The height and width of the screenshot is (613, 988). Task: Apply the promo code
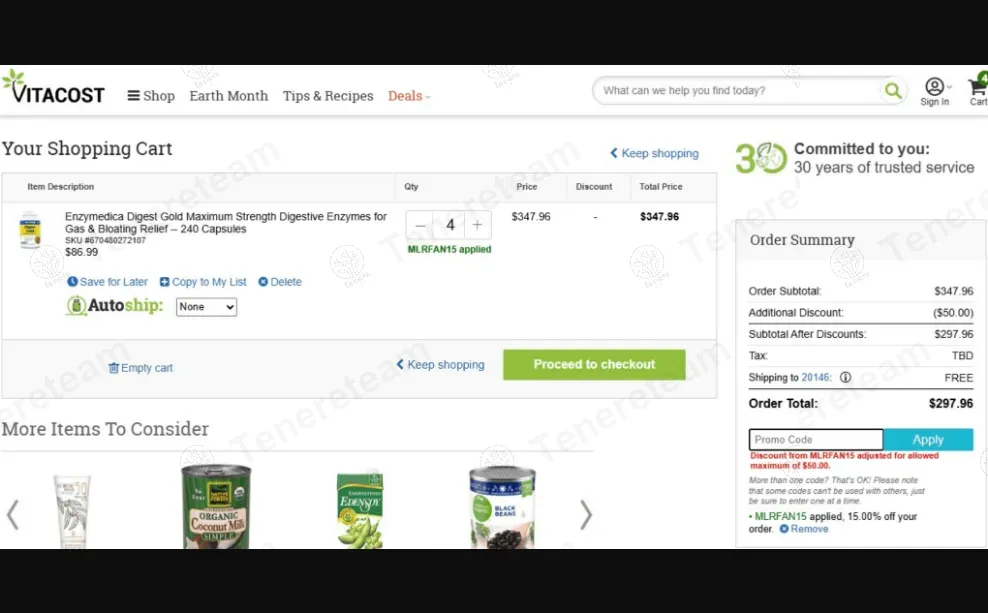click(x=928, y=439)
